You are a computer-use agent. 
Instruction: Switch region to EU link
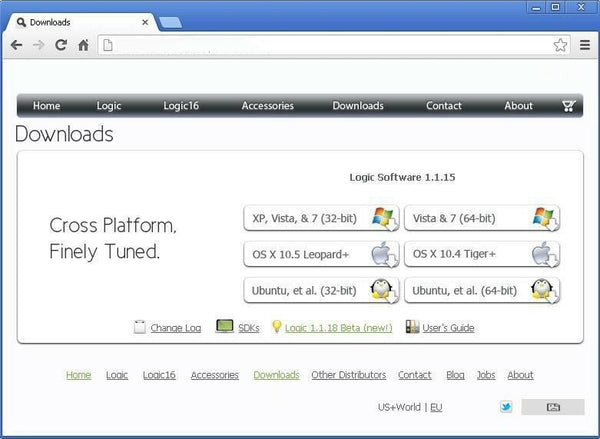436,407
